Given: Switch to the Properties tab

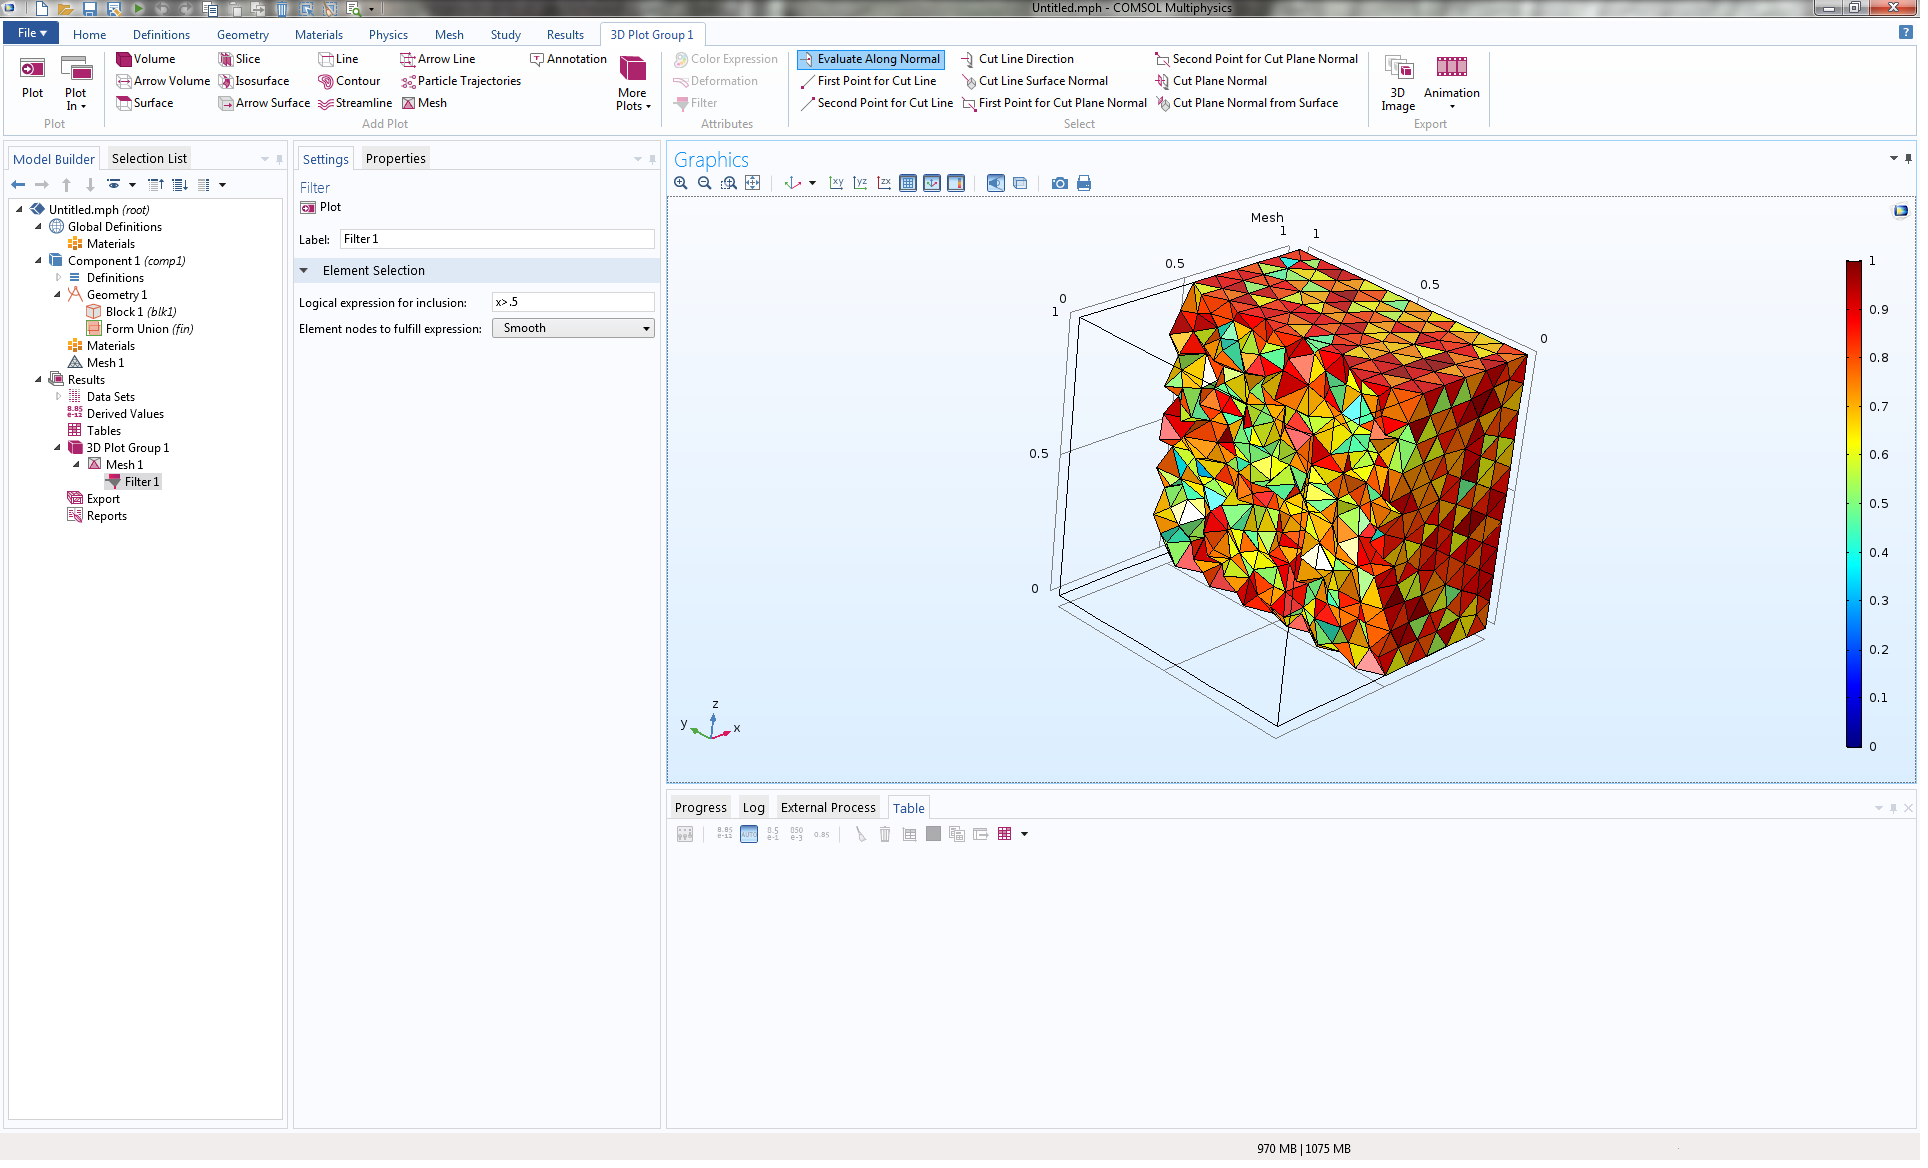Looking at the screenshot, I should [395, 158].
